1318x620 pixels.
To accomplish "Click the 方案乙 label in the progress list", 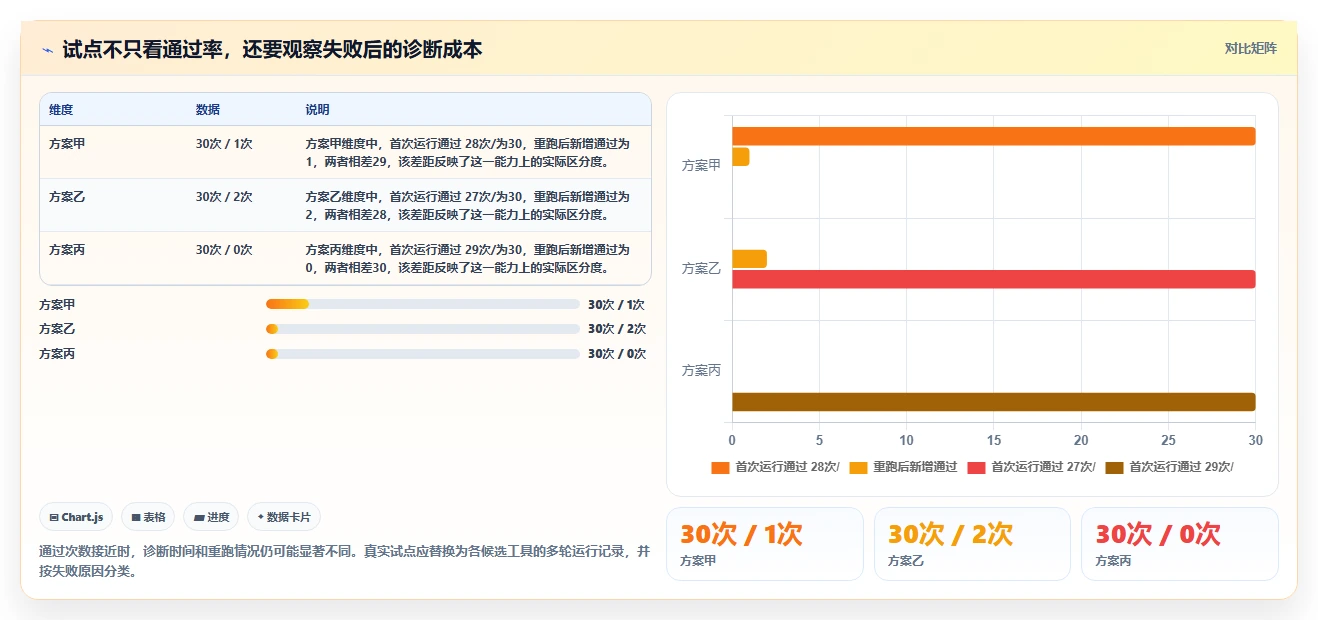I will pyautogui.click(x=57, y=329).
